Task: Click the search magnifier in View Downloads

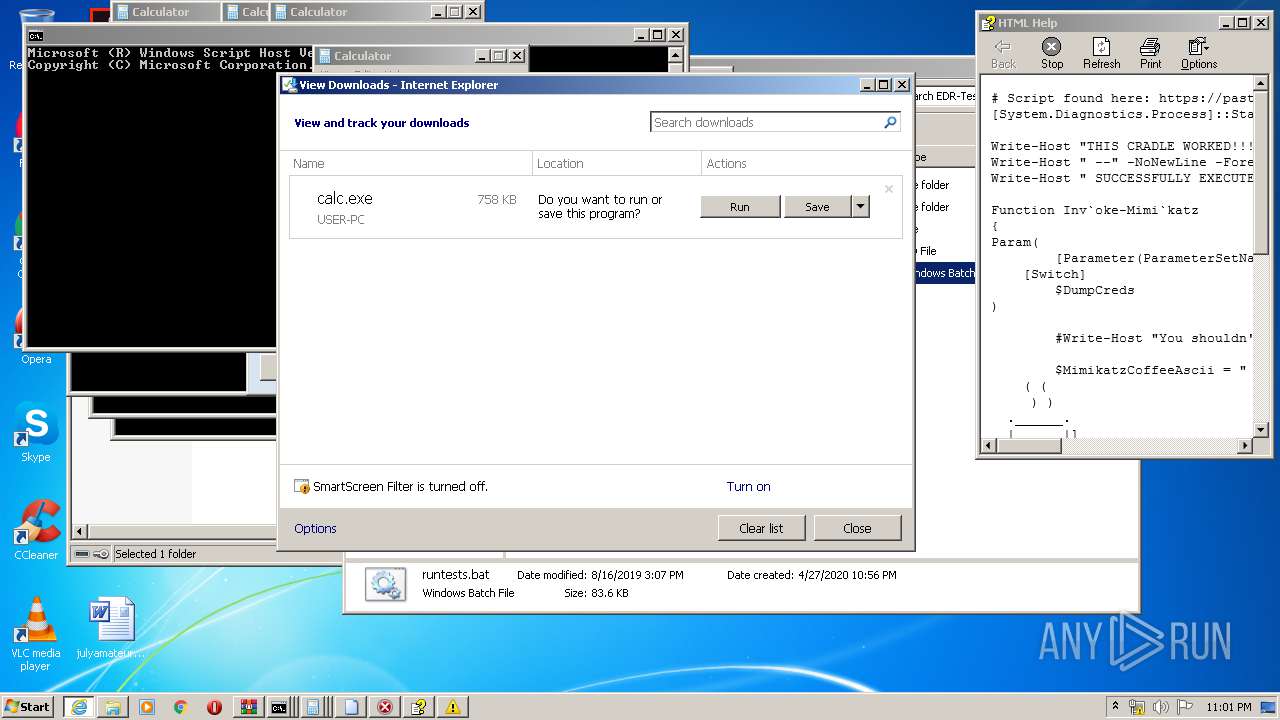Action: [x=890, y=122]
